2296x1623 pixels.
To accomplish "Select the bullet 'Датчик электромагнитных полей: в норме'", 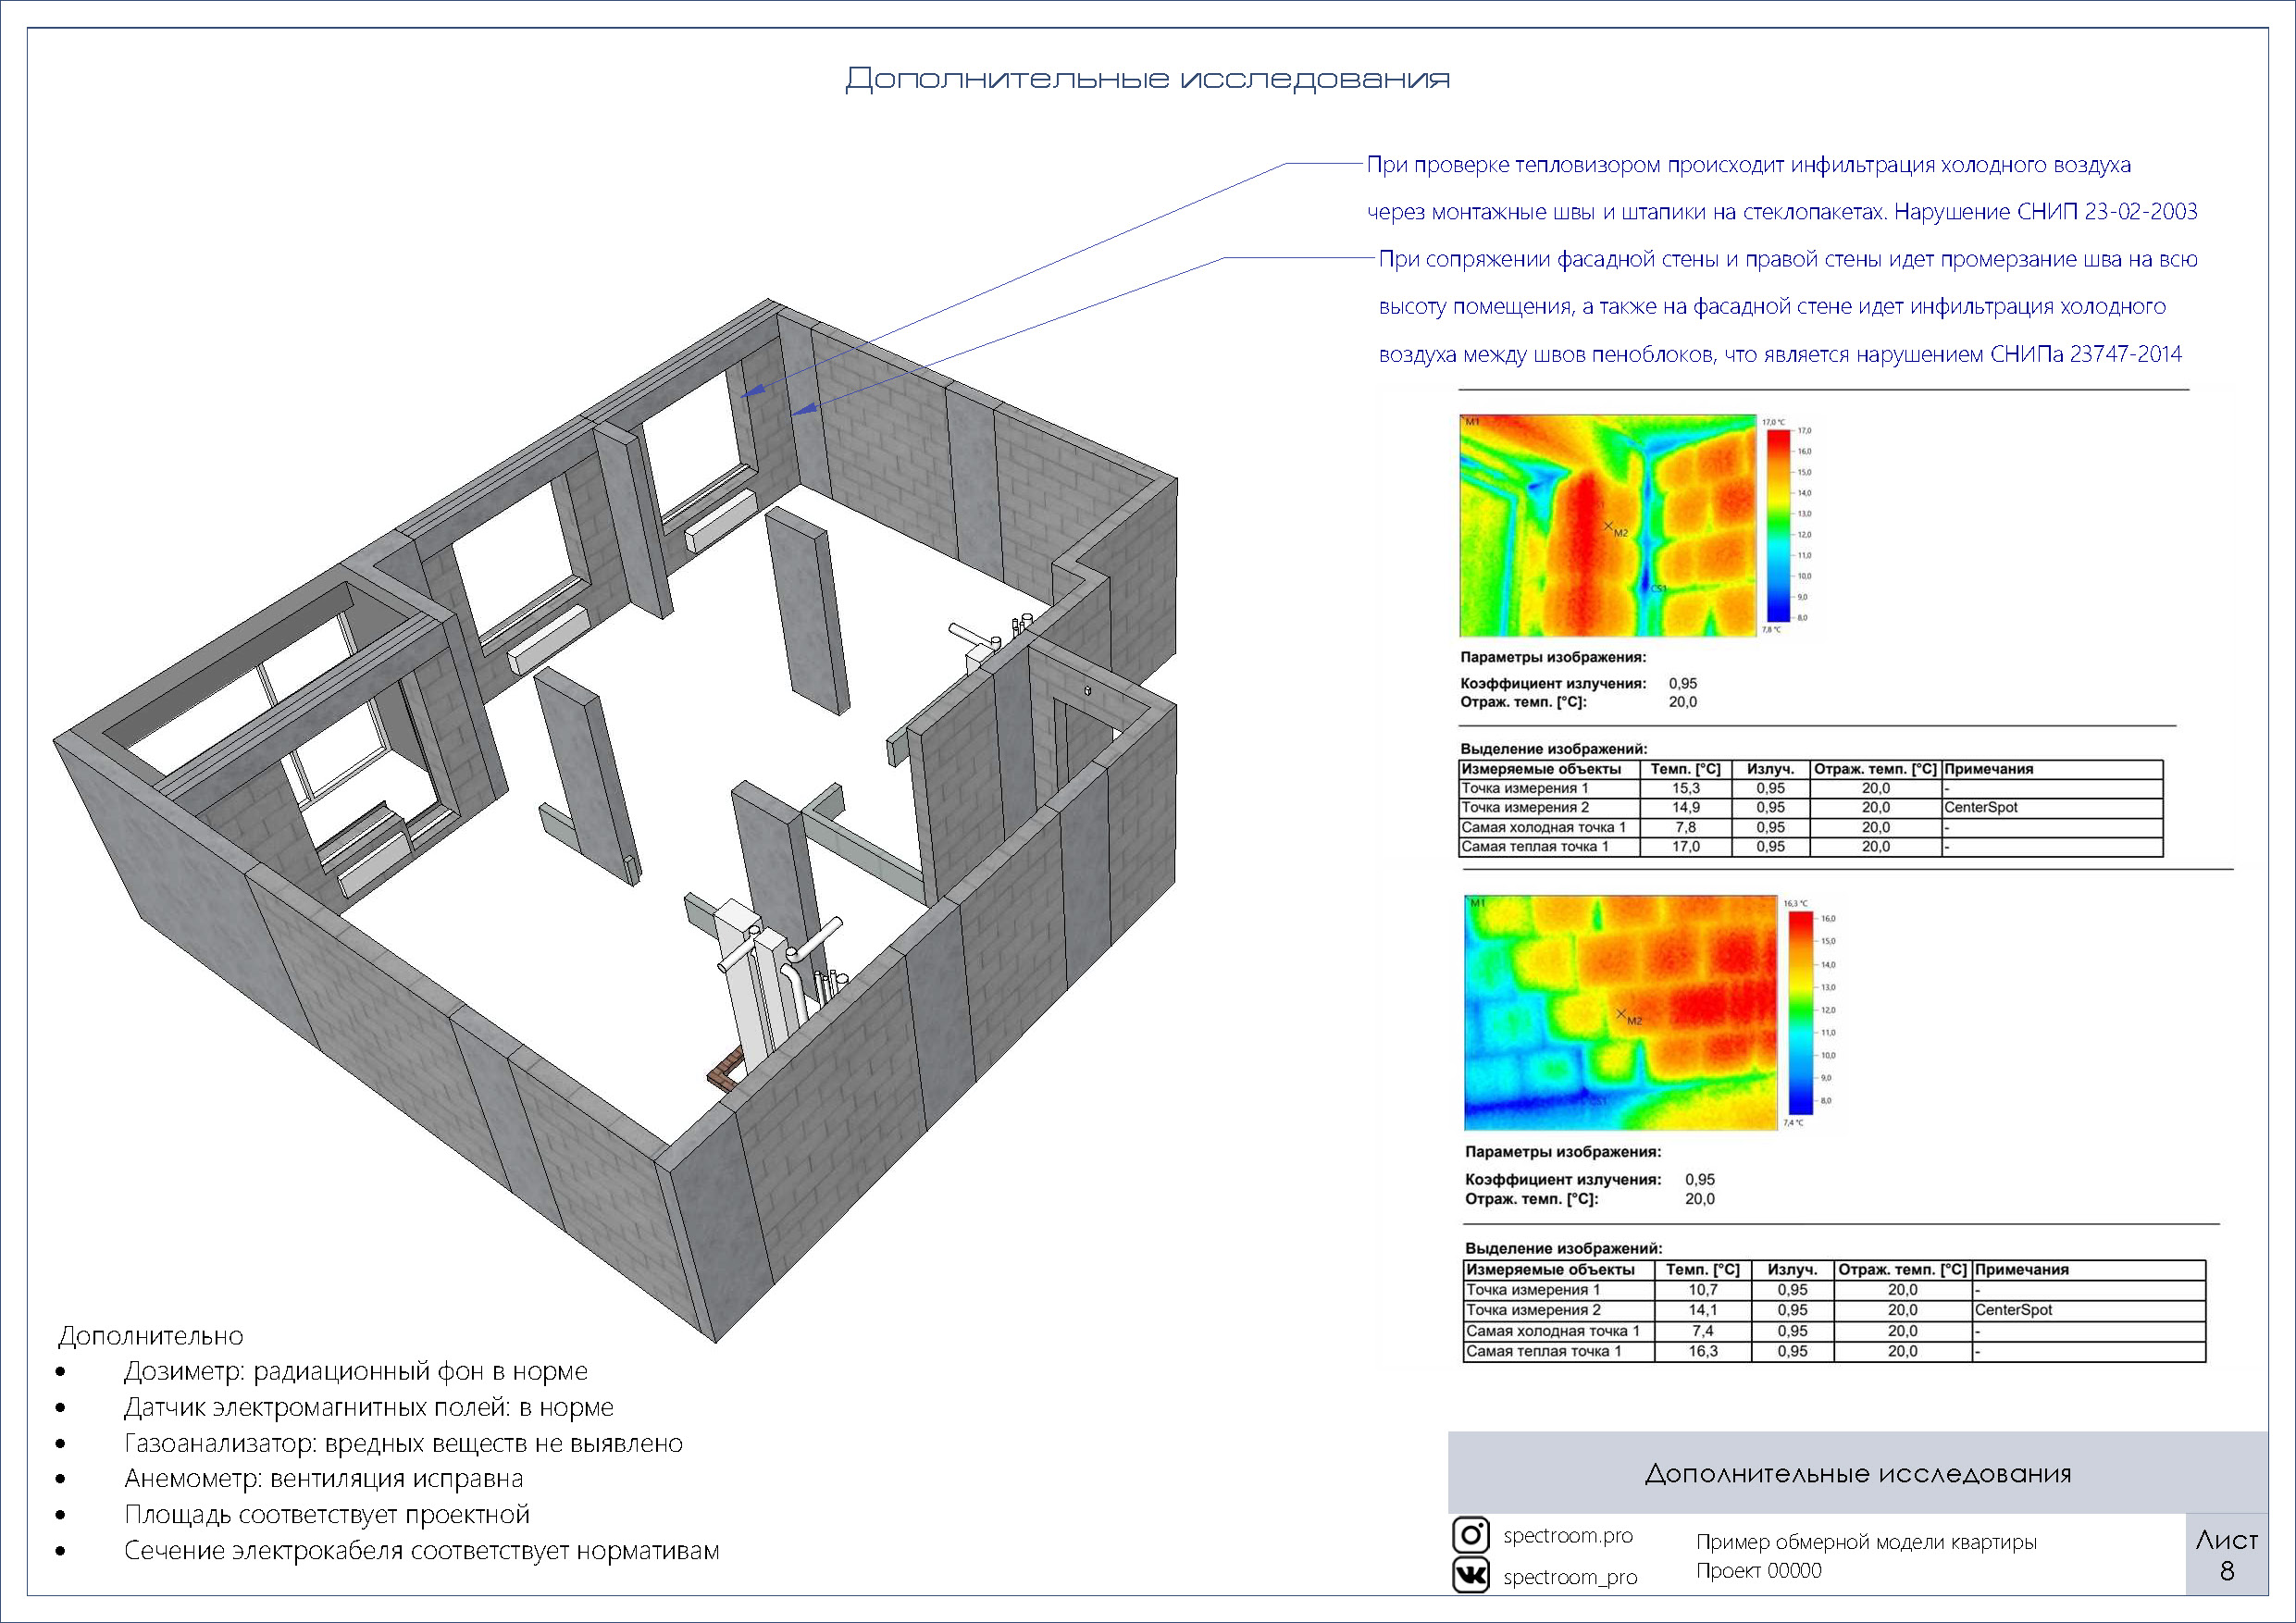I will (x=368, y=1407).
